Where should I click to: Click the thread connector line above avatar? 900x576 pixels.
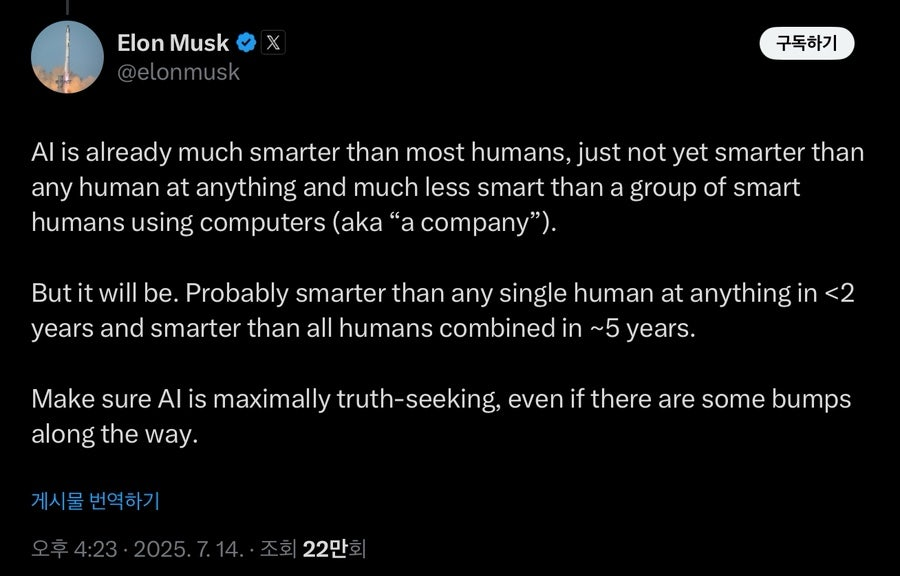tap(67, 7)
